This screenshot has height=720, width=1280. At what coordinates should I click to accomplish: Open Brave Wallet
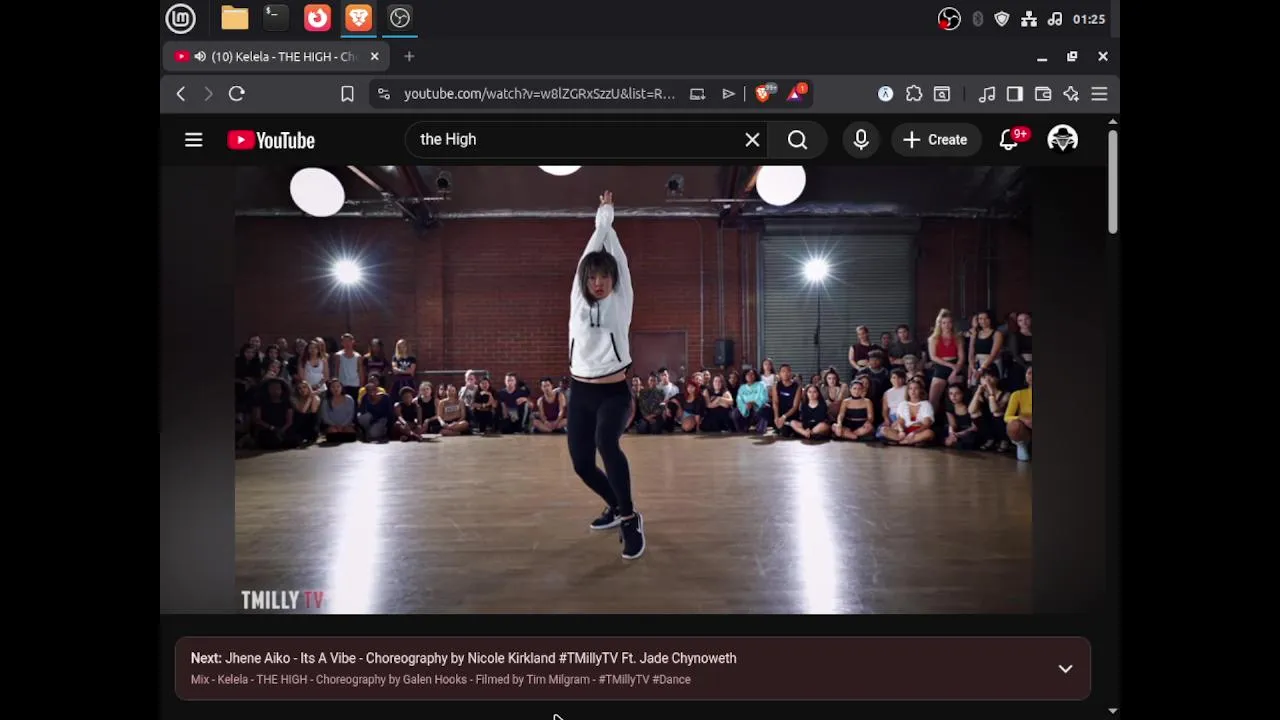pyautogui.click(x=1043, y=94)
